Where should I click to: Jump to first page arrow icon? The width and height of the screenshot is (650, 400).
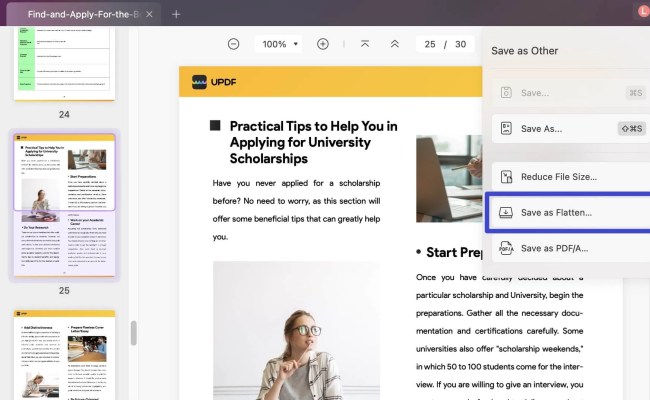[365, 44]
